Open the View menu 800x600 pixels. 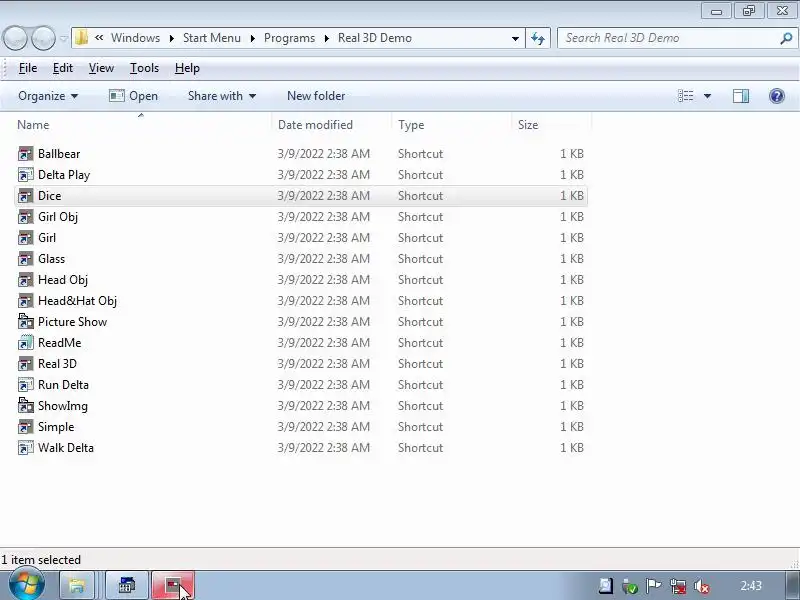tap(101, 68)
